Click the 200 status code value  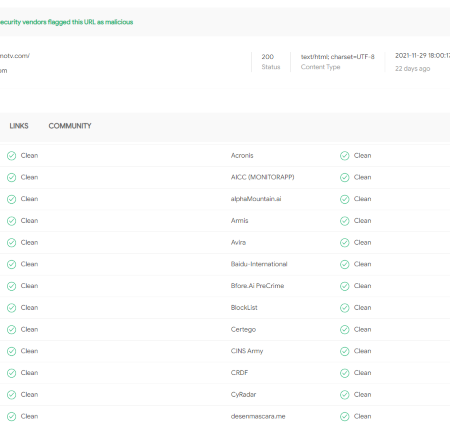[267, 57]
